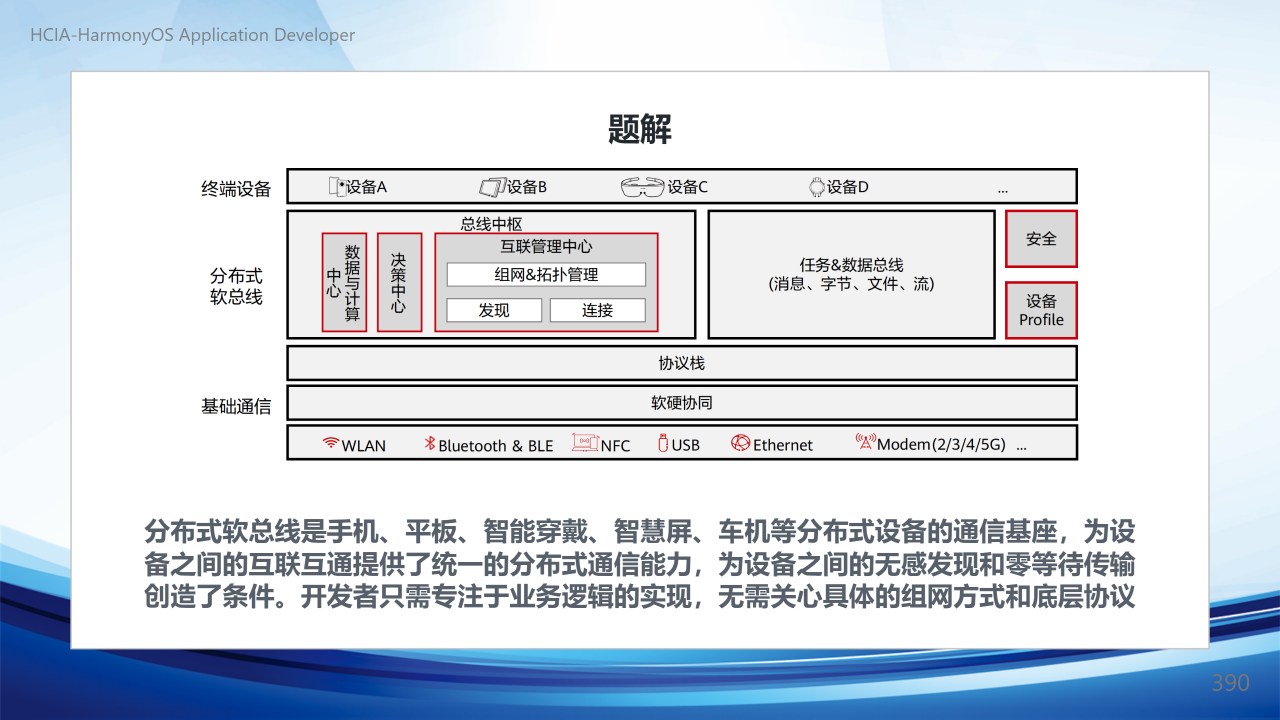This screenshot has width=1280, height=720.
Task: Click the (消息、字节、文件、流) text
Action: 852,284
